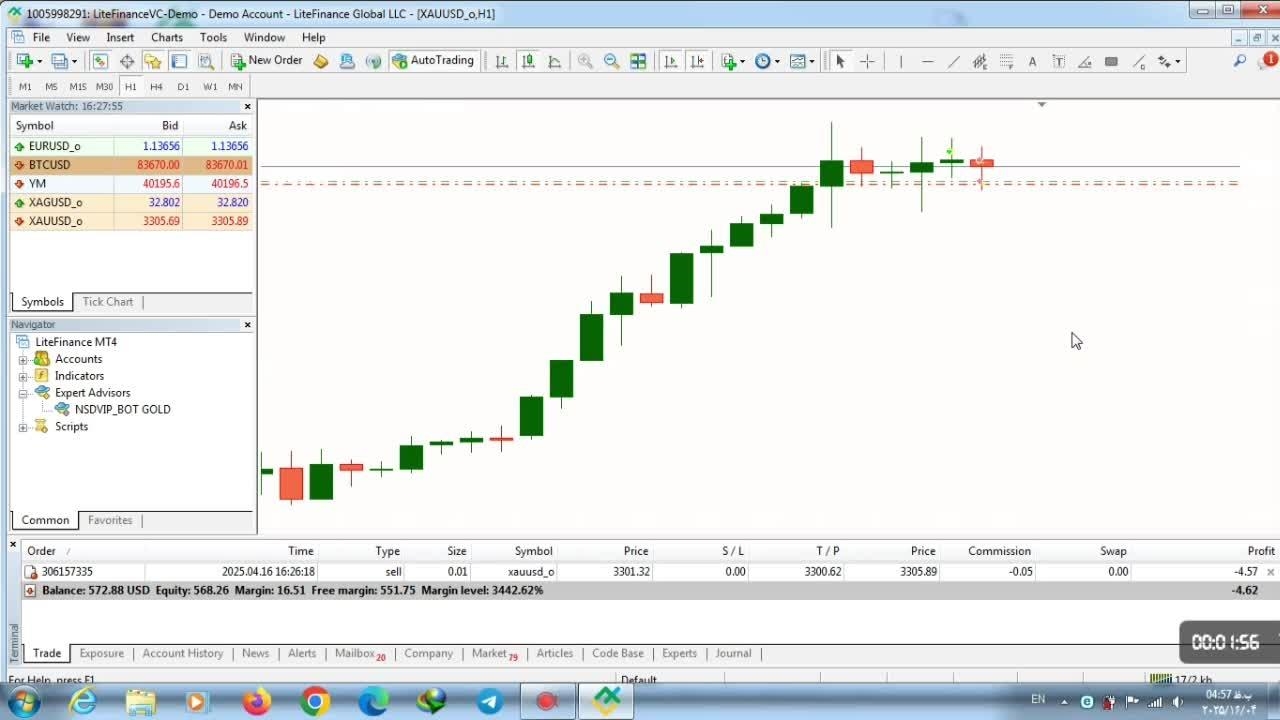Toggle the AutoTrading button
The image size is (1280, 720).
433,61
